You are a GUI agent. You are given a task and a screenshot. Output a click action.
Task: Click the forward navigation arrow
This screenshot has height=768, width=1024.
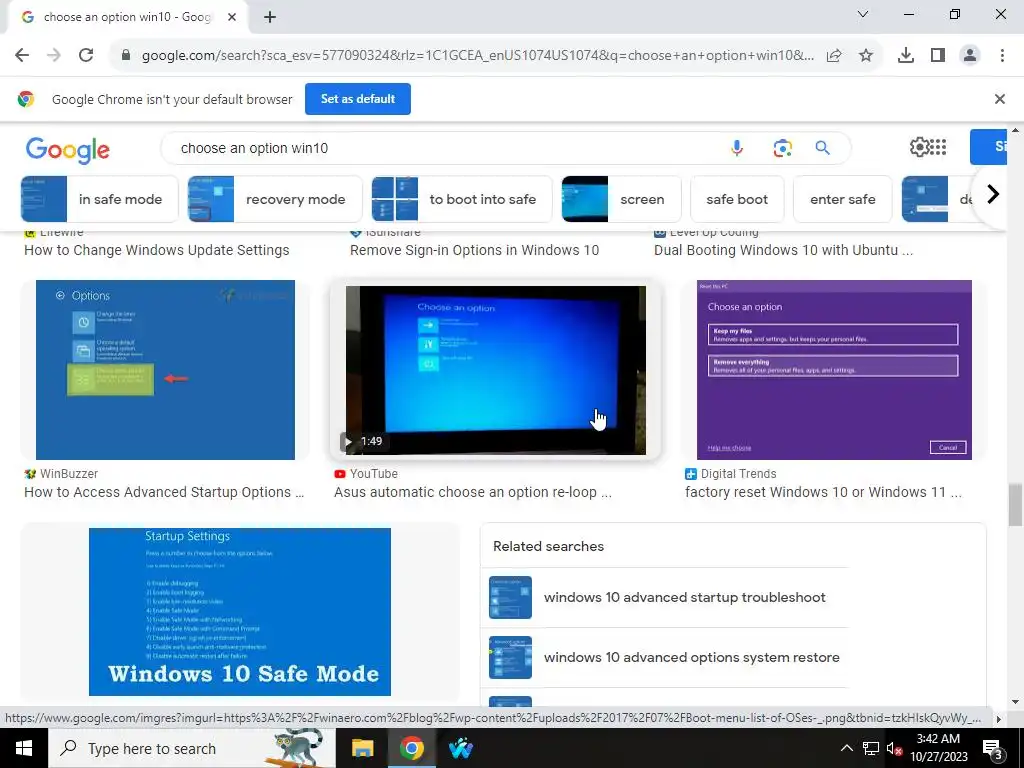tap(54, 55)
